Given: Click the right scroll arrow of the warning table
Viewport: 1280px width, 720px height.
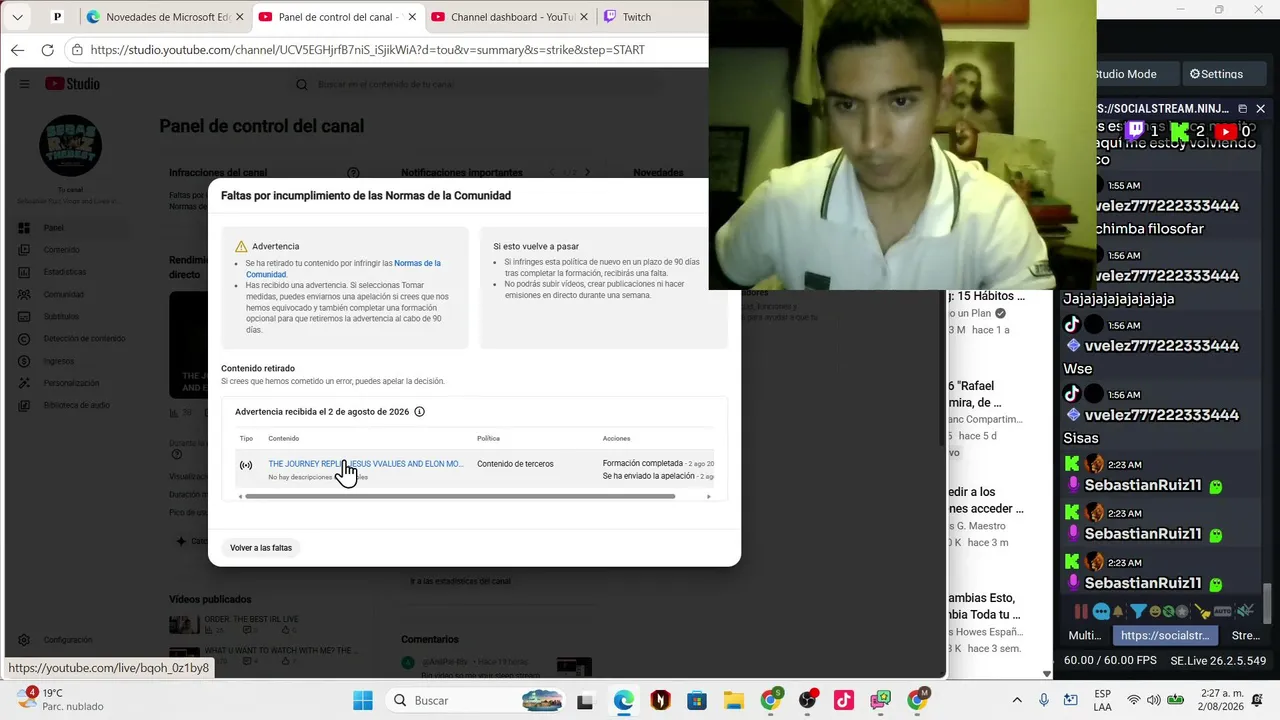Looking at the screenshot, I should [709, 497].
